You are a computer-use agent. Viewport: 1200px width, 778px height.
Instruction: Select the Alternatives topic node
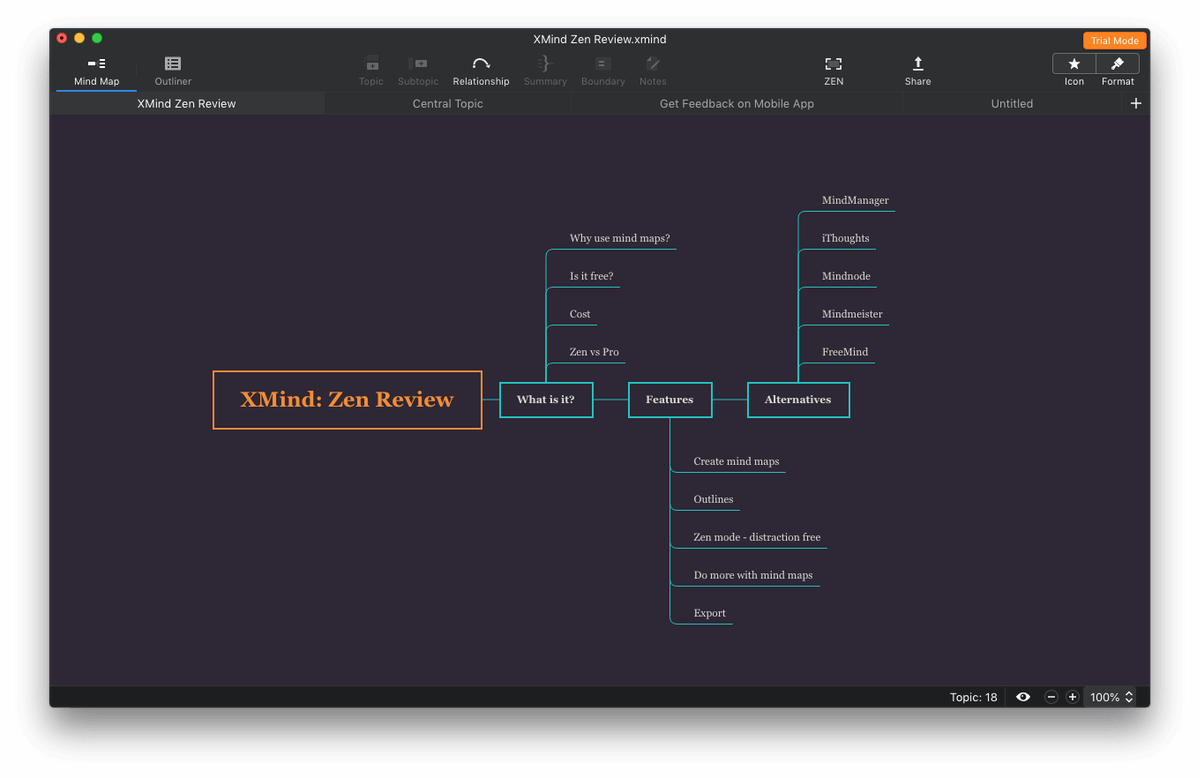click(x=798, y=400)
